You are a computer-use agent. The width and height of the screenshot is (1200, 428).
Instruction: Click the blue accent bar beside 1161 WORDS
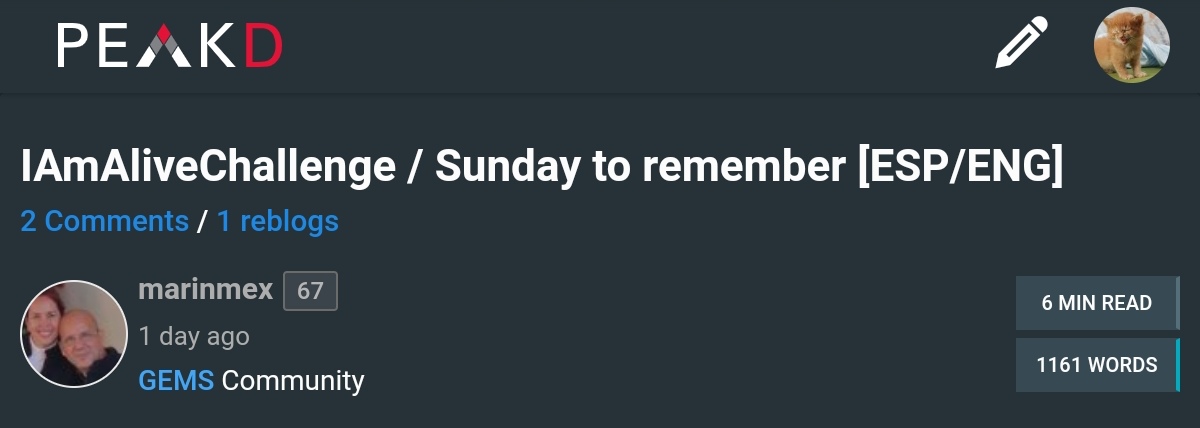(x=1178, y=365)
